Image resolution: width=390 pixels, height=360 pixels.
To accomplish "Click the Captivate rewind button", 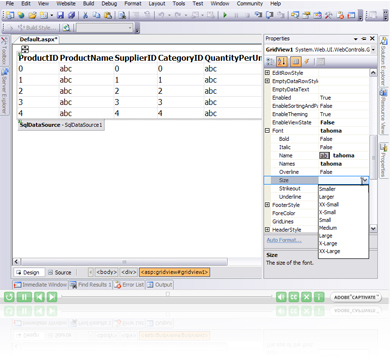I will (9, 296).
